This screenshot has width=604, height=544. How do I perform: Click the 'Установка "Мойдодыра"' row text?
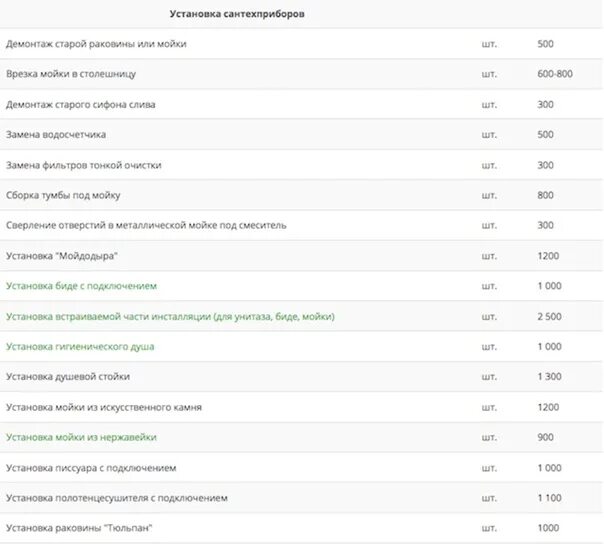(x=62, y=256)
